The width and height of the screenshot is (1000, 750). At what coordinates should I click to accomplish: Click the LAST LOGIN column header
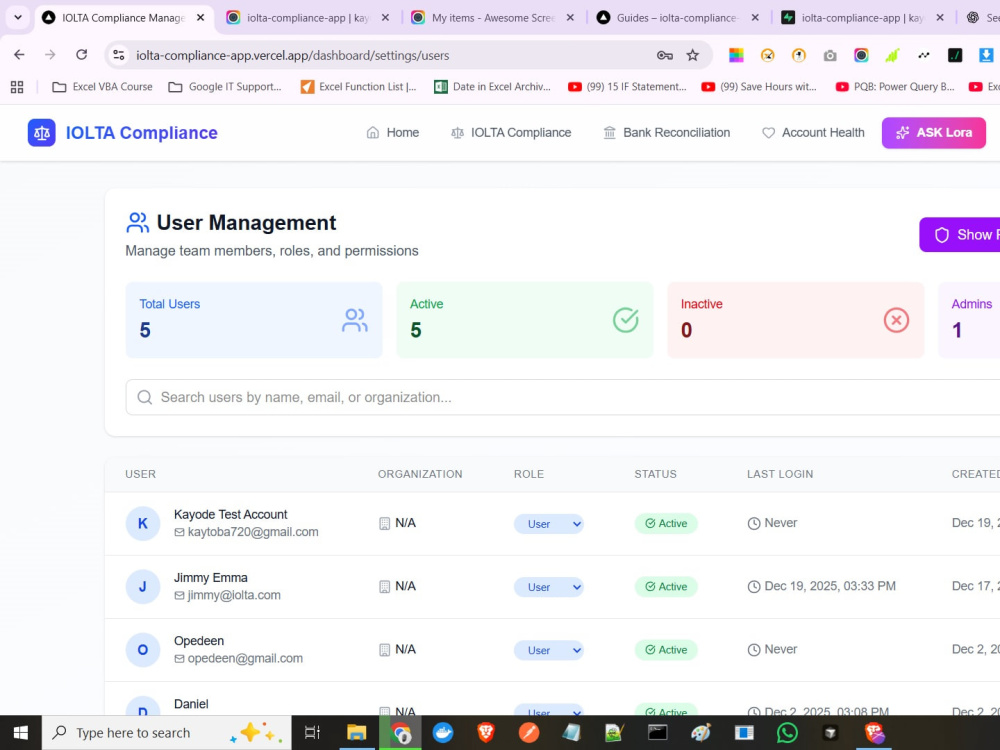pyautogui.click(x=780, y=474)
